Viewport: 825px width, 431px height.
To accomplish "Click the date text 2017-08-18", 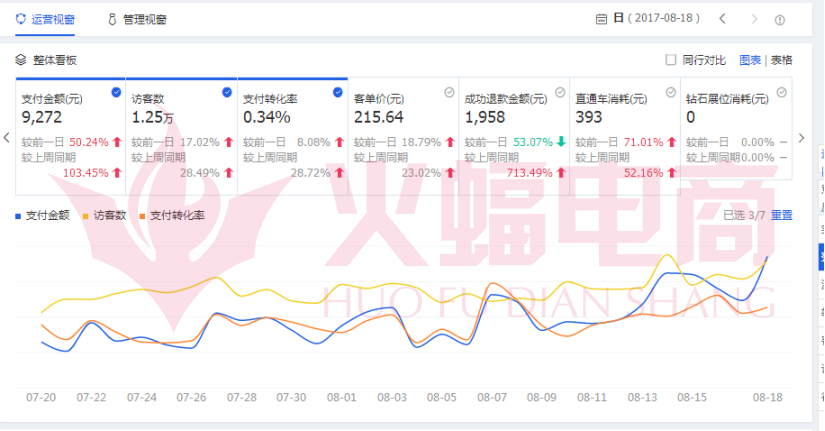I will (663, 18).
